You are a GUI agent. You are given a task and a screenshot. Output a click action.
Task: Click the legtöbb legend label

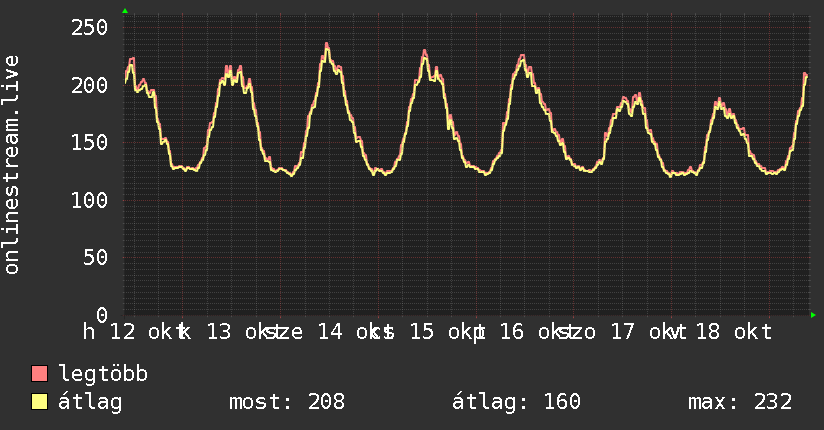(x=103, y=374)
